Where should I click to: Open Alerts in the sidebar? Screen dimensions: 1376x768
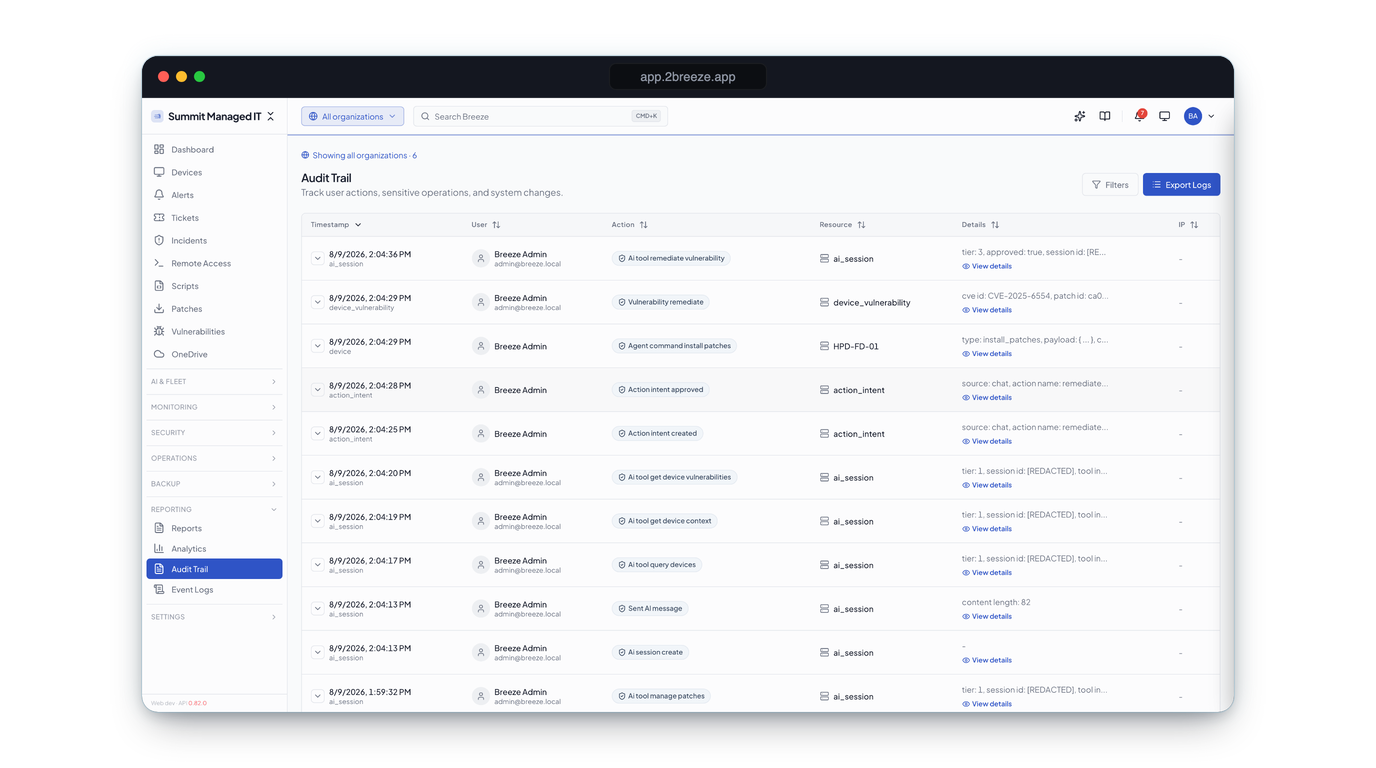click(214, 195)
